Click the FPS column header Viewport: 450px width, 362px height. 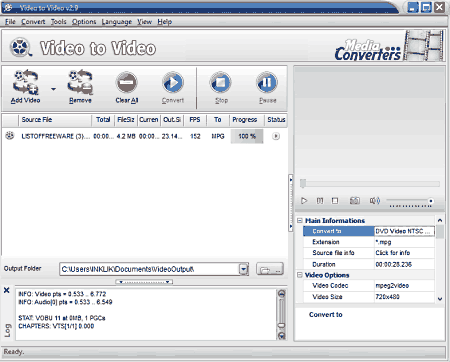[x=195, y=120]
